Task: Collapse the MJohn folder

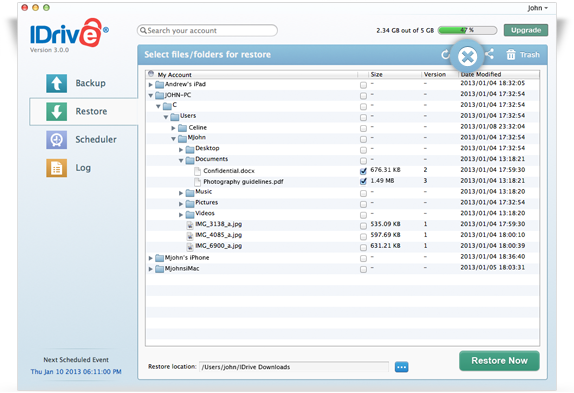Action: [x=174, y=139]
